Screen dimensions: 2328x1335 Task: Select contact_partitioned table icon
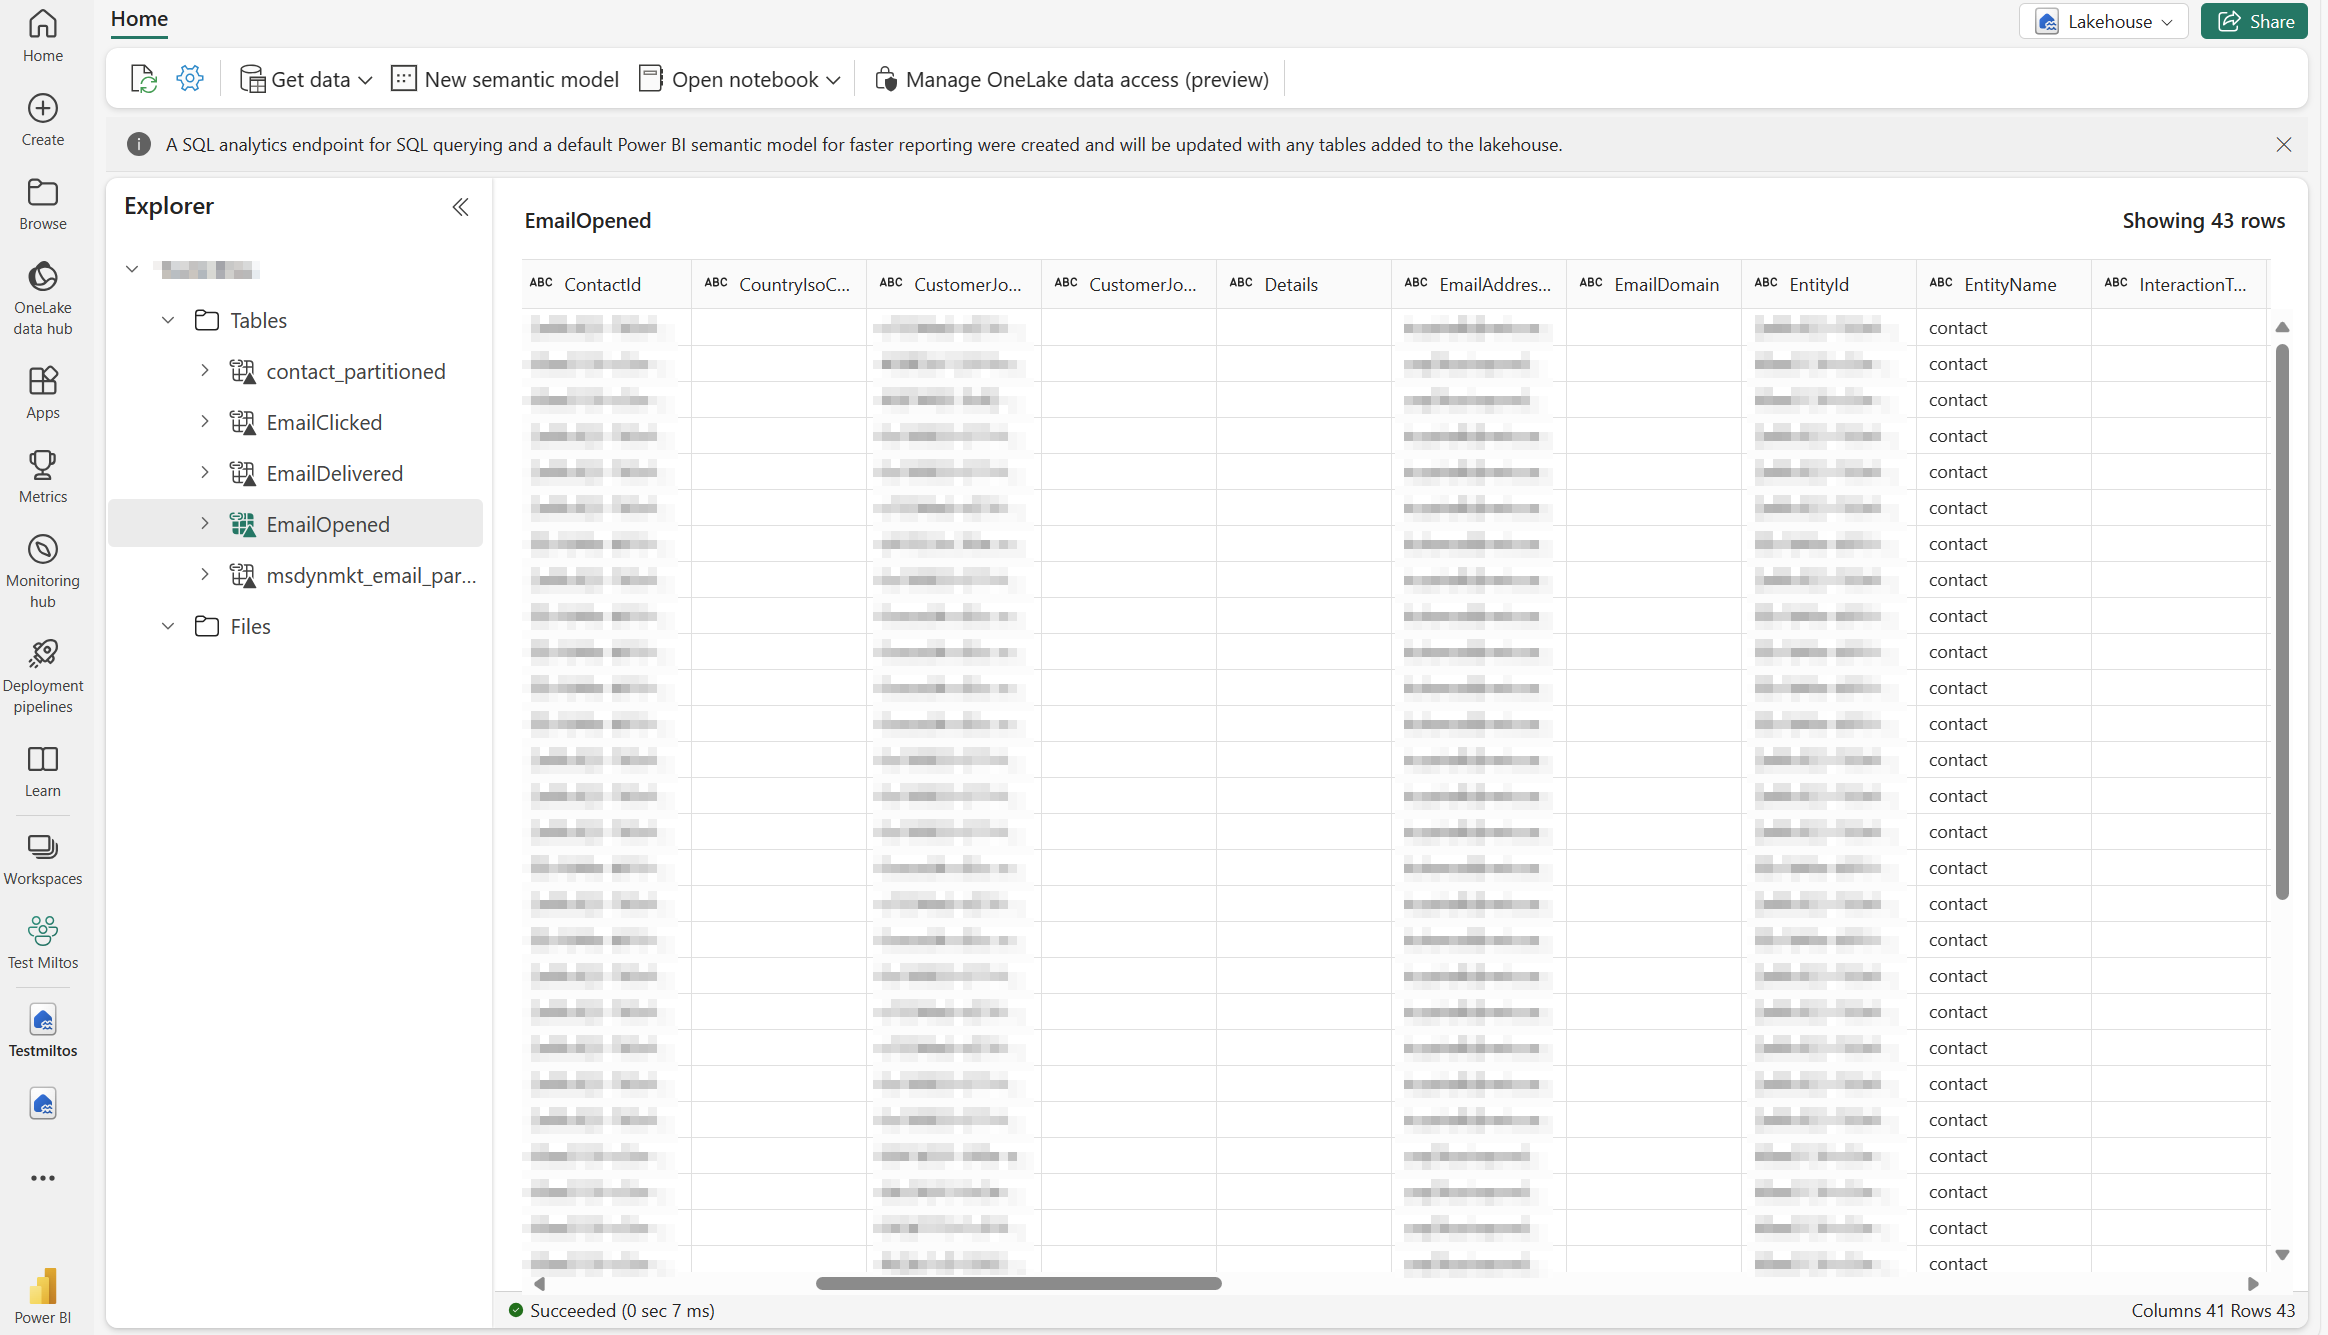(x=242, y=372)
